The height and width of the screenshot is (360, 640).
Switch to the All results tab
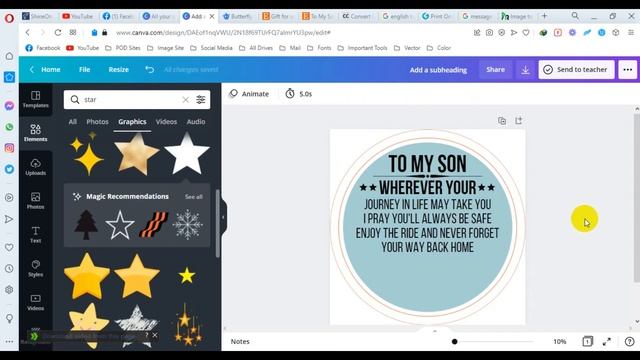click(x=73, y=122)
